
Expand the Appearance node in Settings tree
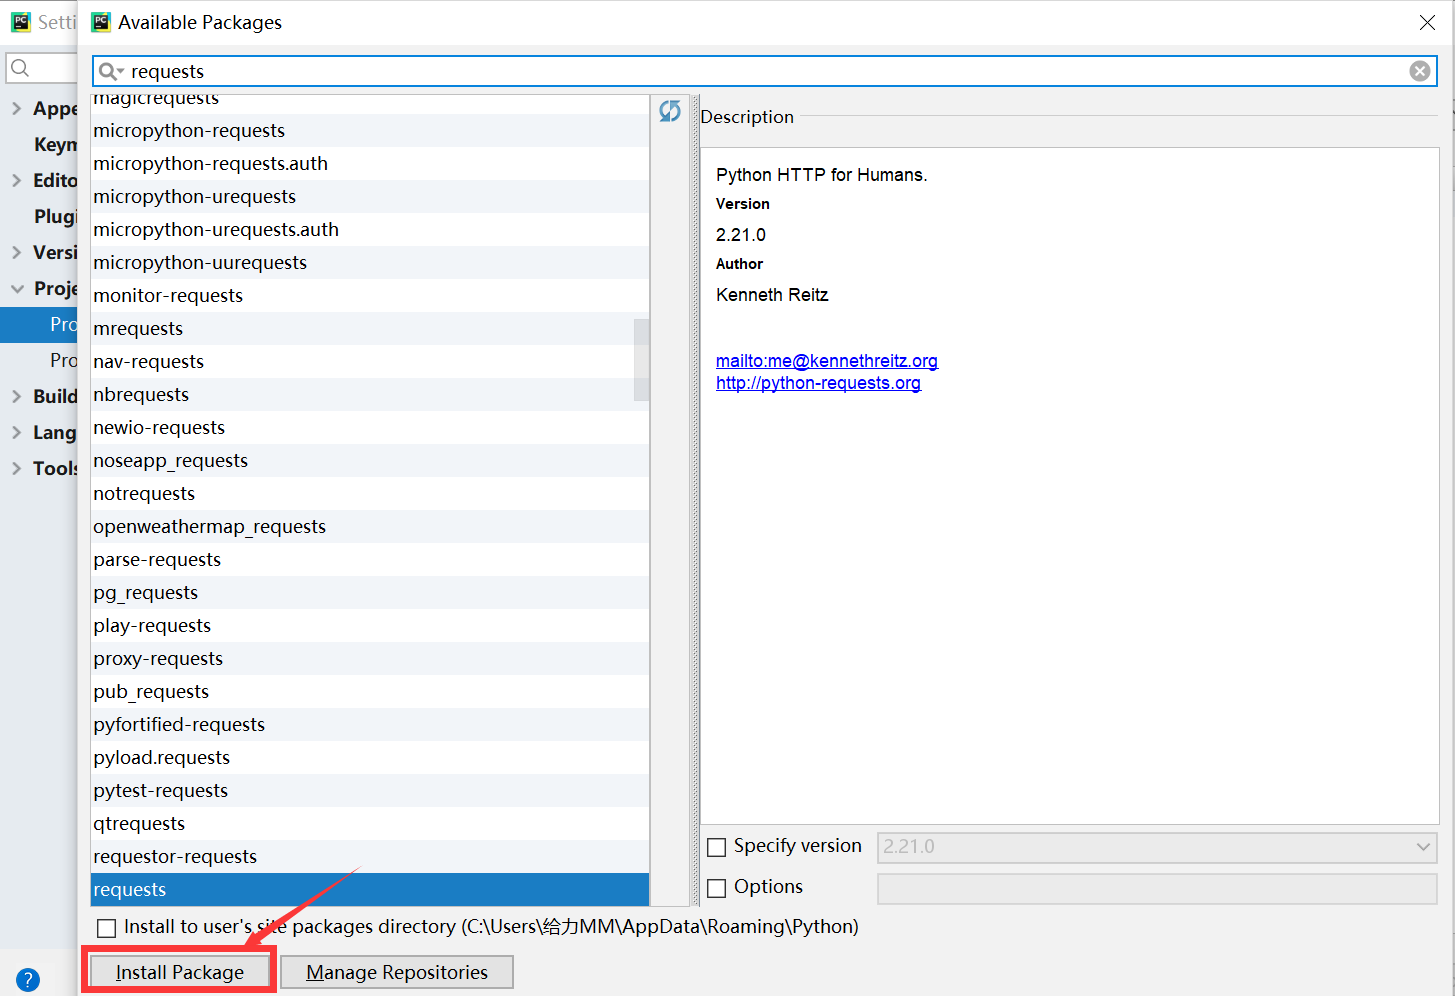[x=16, y=108]
